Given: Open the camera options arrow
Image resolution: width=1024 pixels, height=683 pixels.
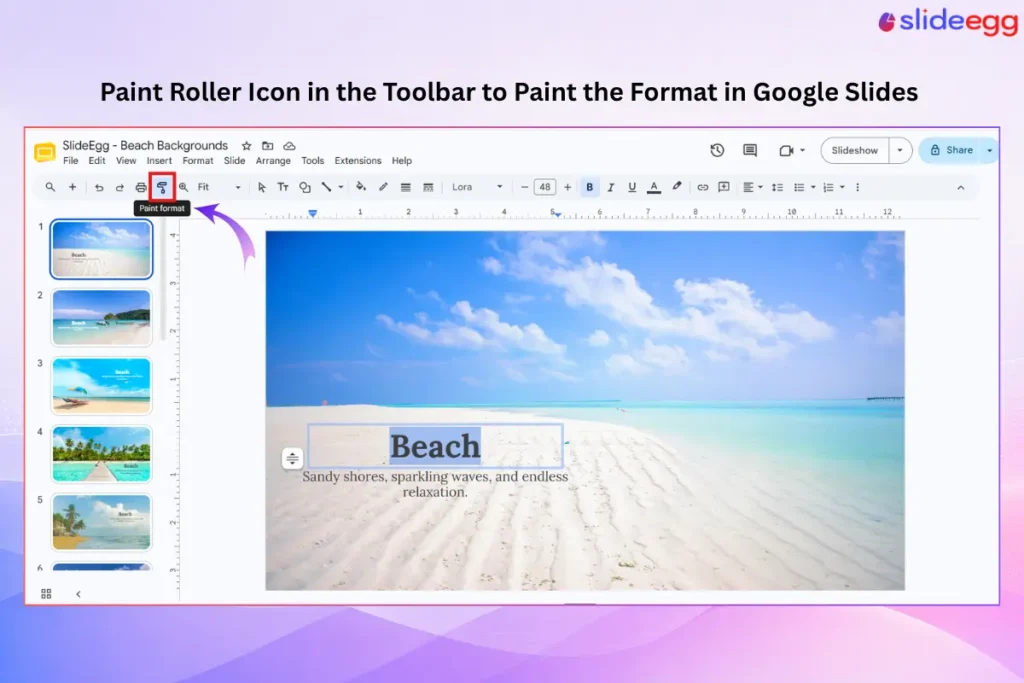Looking at the screenshot, I should [x=803, y=150].
